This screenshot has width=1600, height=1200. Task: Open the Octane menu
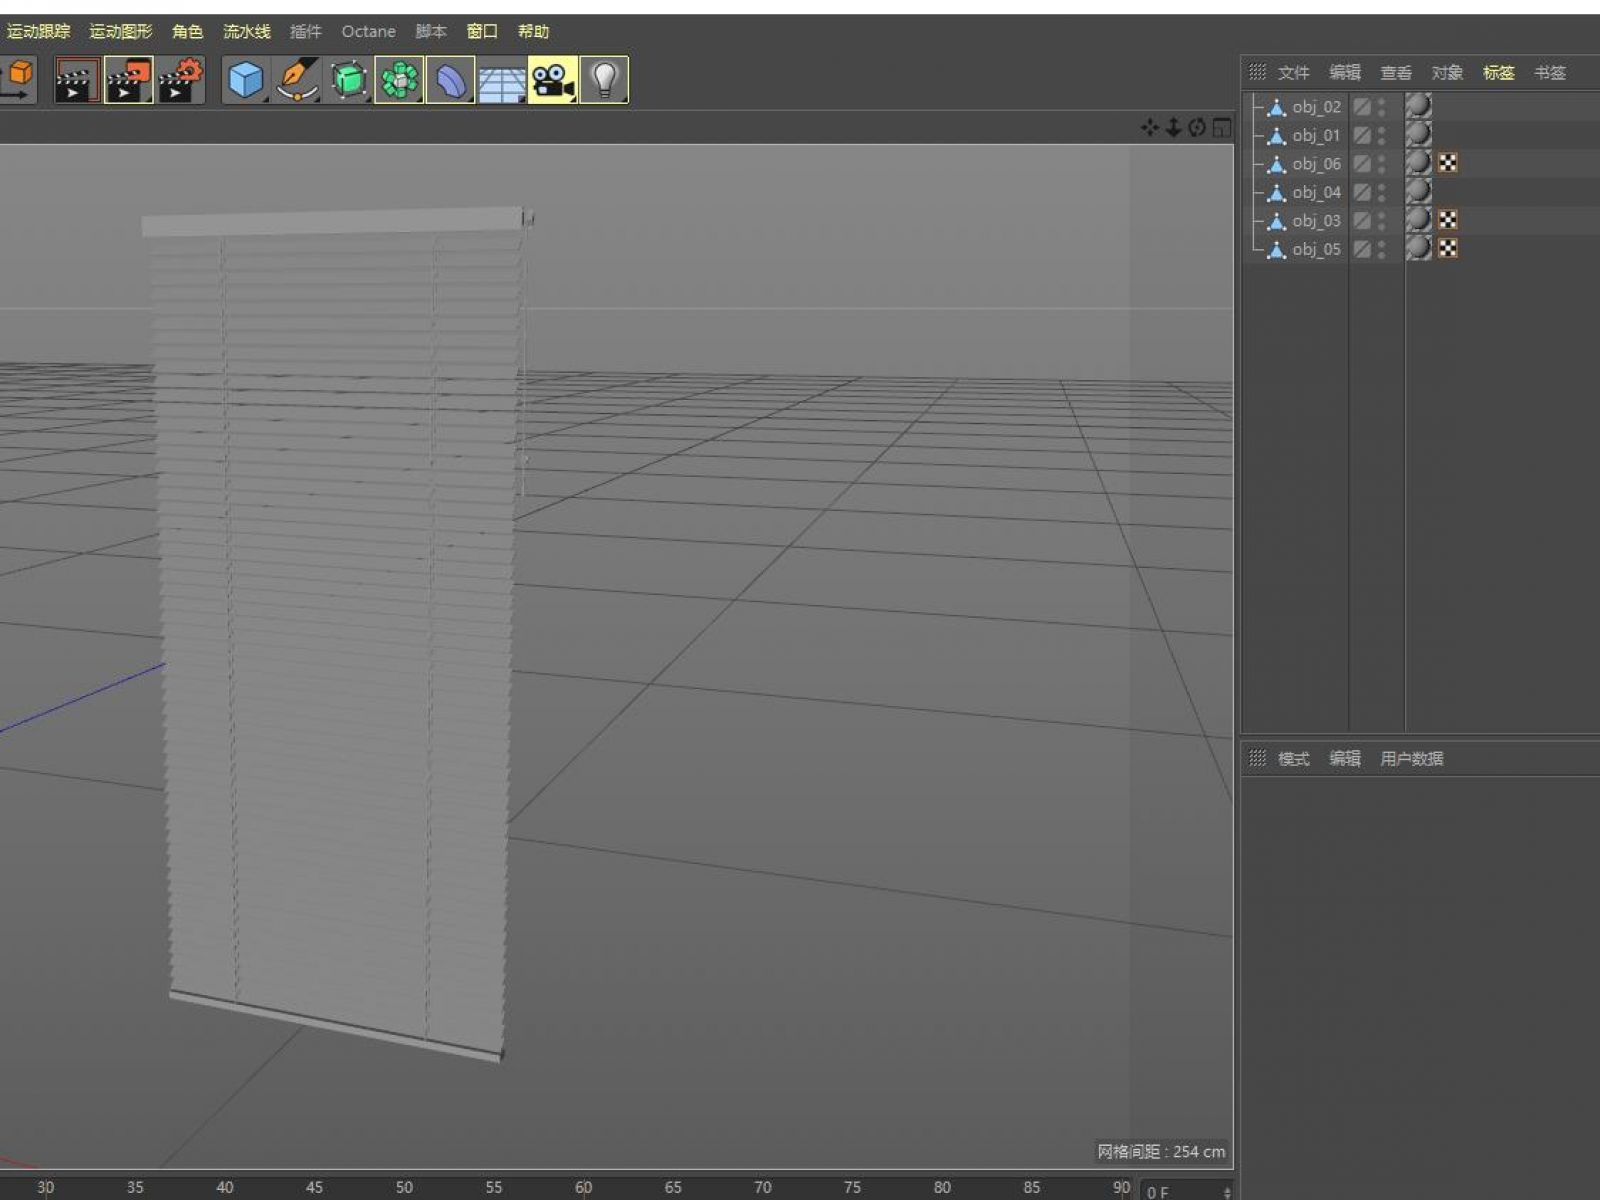coord(368,31)
